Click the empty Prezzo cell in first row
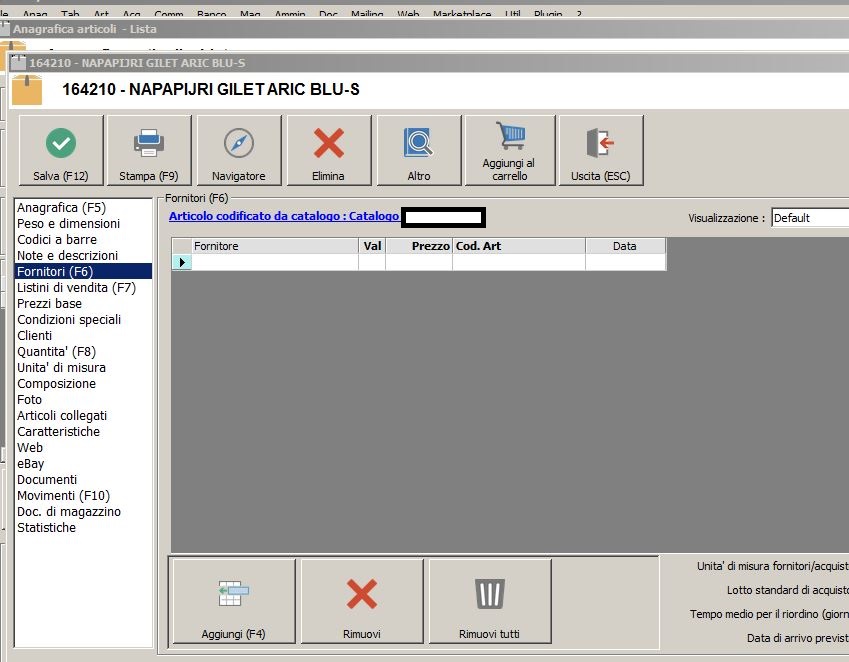 click(419, 262)
